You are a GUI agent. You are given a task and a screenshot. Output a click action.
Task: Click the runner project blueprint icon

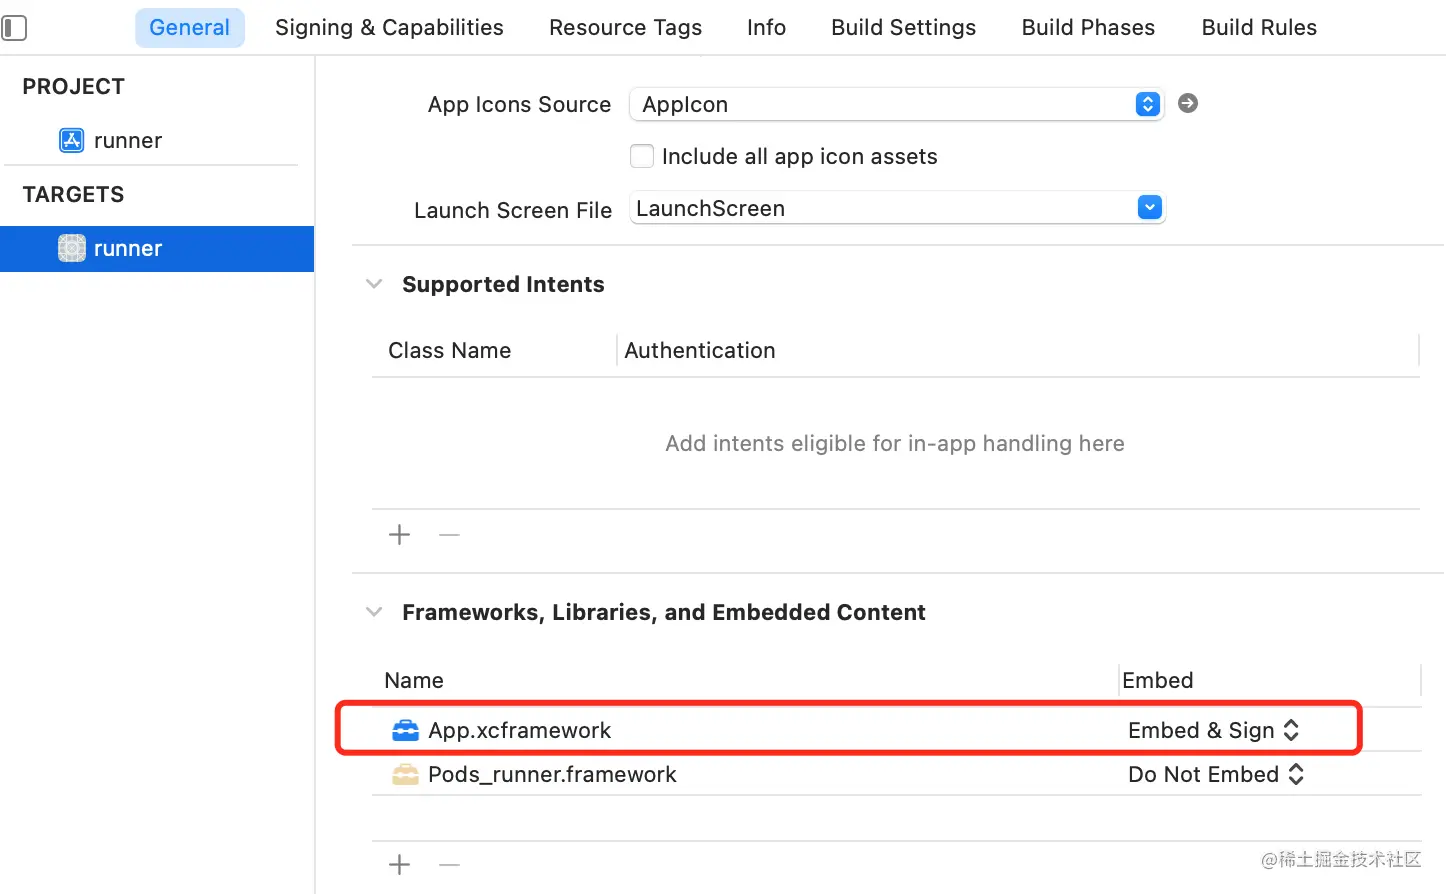71,140
